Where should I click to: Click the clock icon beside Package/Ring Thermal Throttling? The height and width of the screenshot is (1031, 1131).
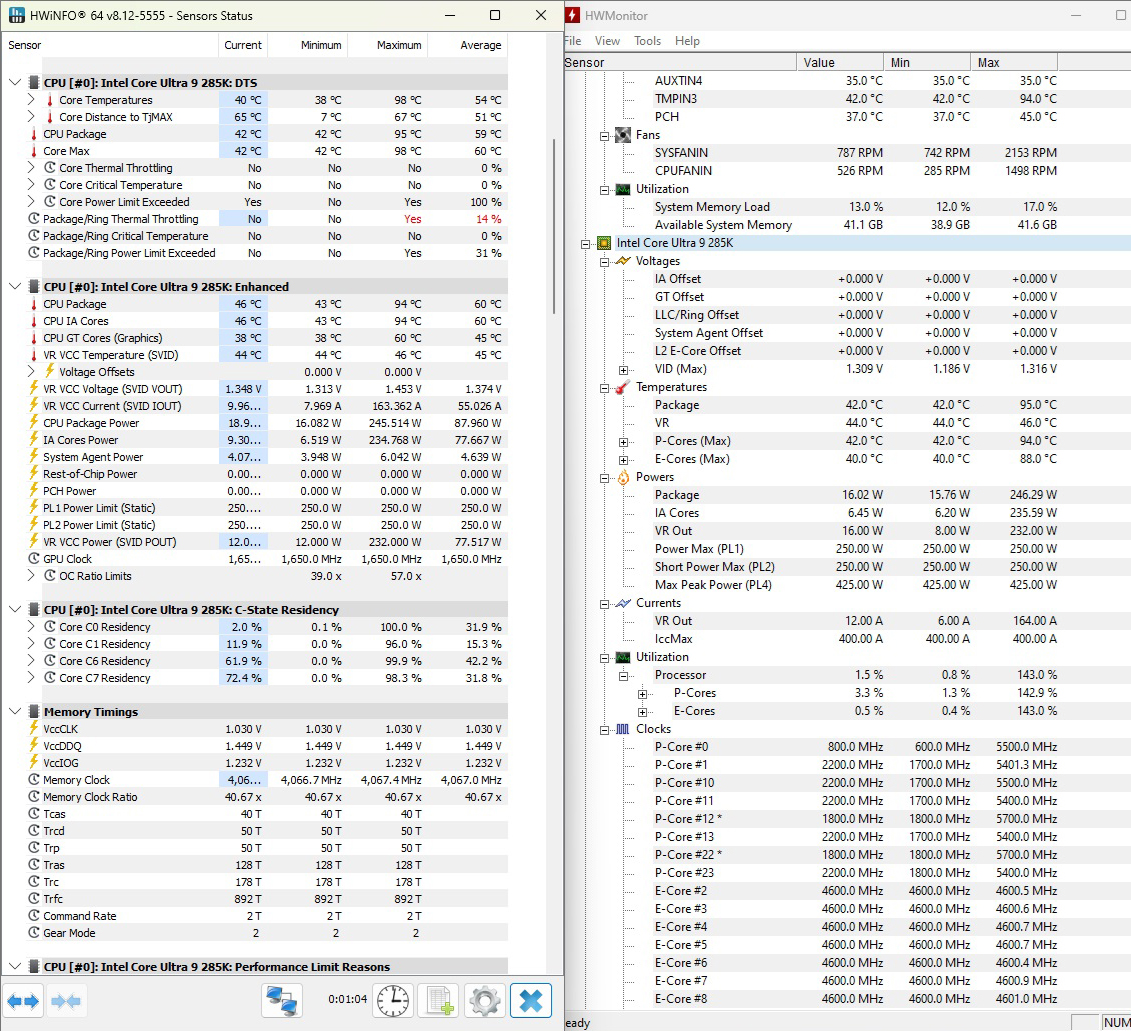click(33, 219)
